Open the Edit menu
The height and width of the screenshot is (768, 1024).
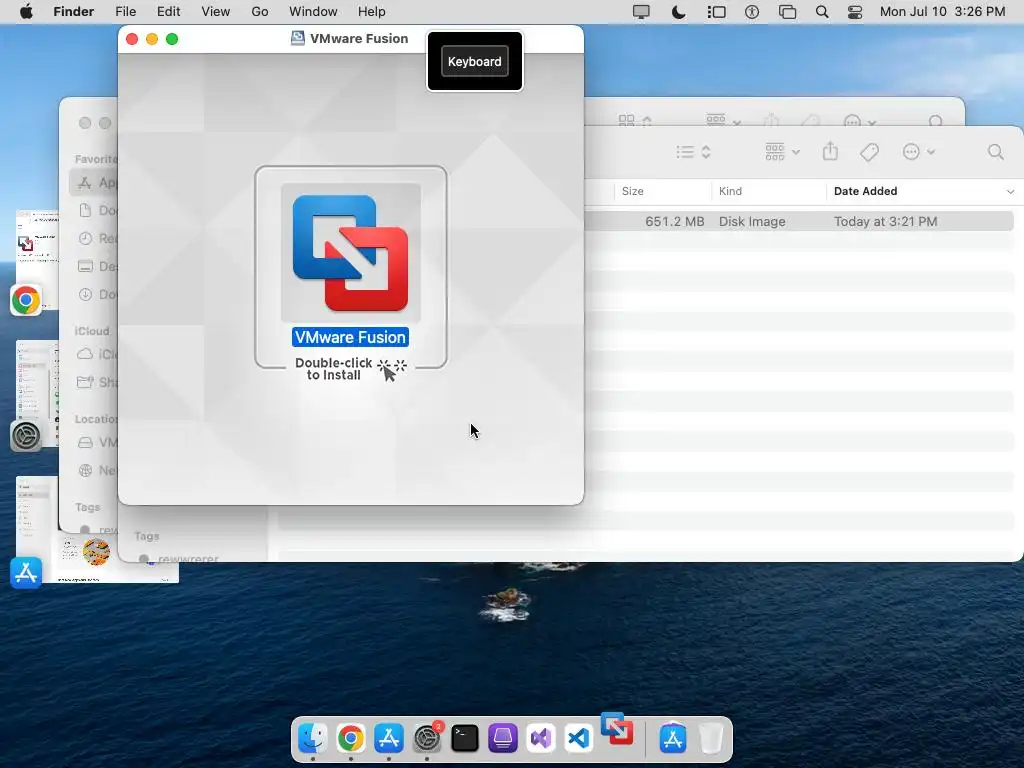tap(168, 12)
